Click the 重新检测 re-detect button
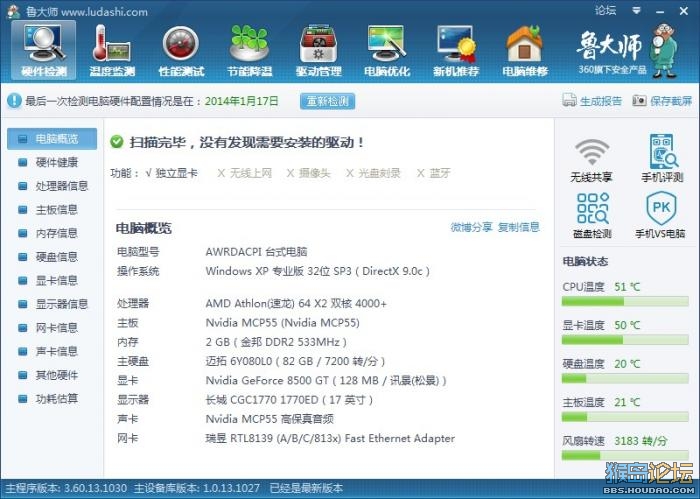The width and height of the screenshot is (700, 499). click(327, 101)
